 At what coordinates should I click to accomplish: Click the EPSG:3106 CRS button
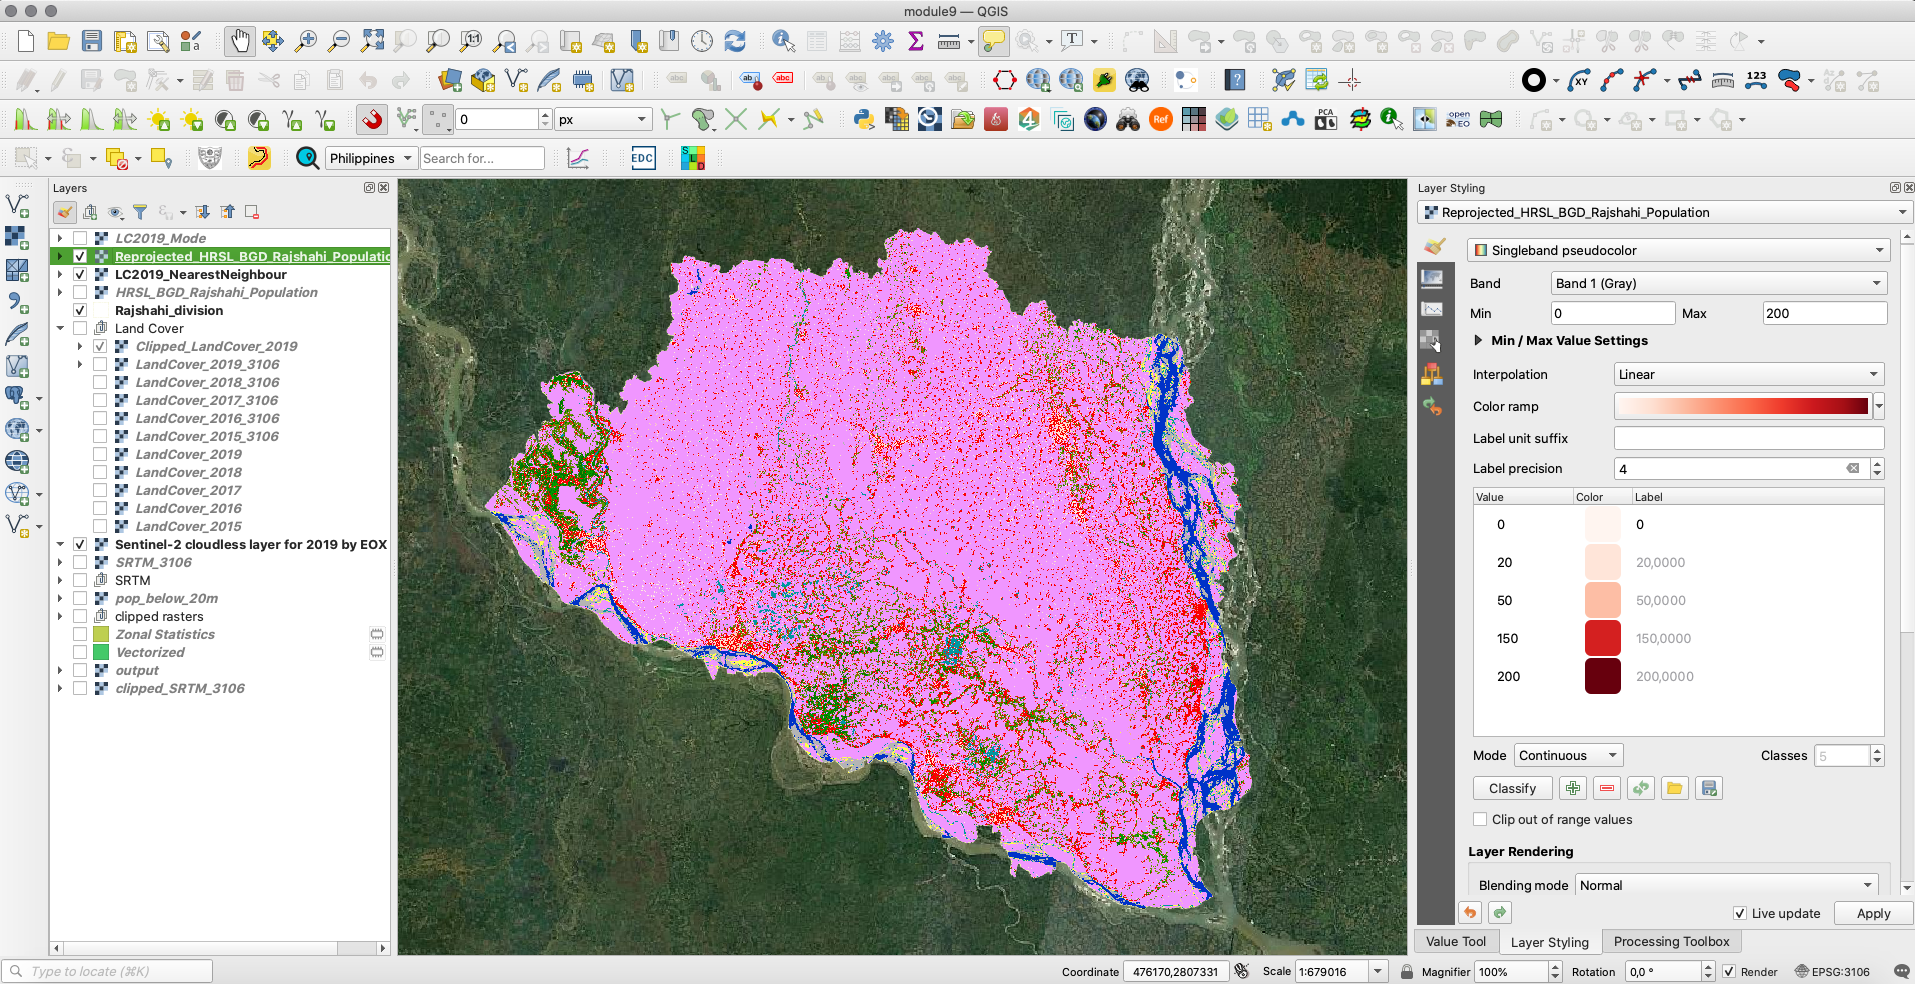[1832, 971]
